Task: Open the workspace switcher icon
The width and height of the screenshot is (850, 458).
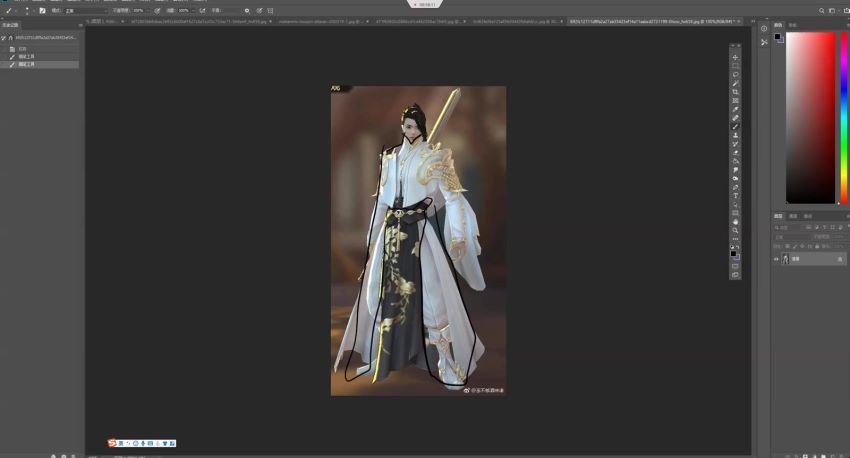Action: [x=832, y=10]
